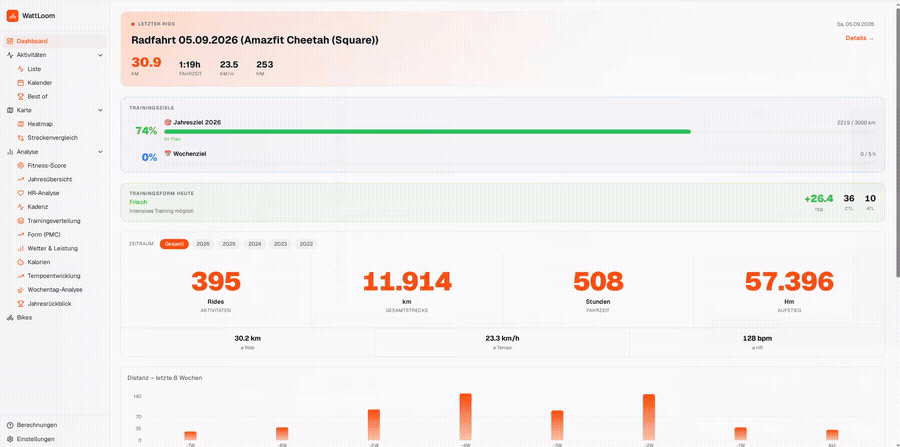This screenshot has height=447, width=900.
Task: Click the Jahresziel 2026 green progress bar
Action: pyautogui.click(x=427, y=131)
